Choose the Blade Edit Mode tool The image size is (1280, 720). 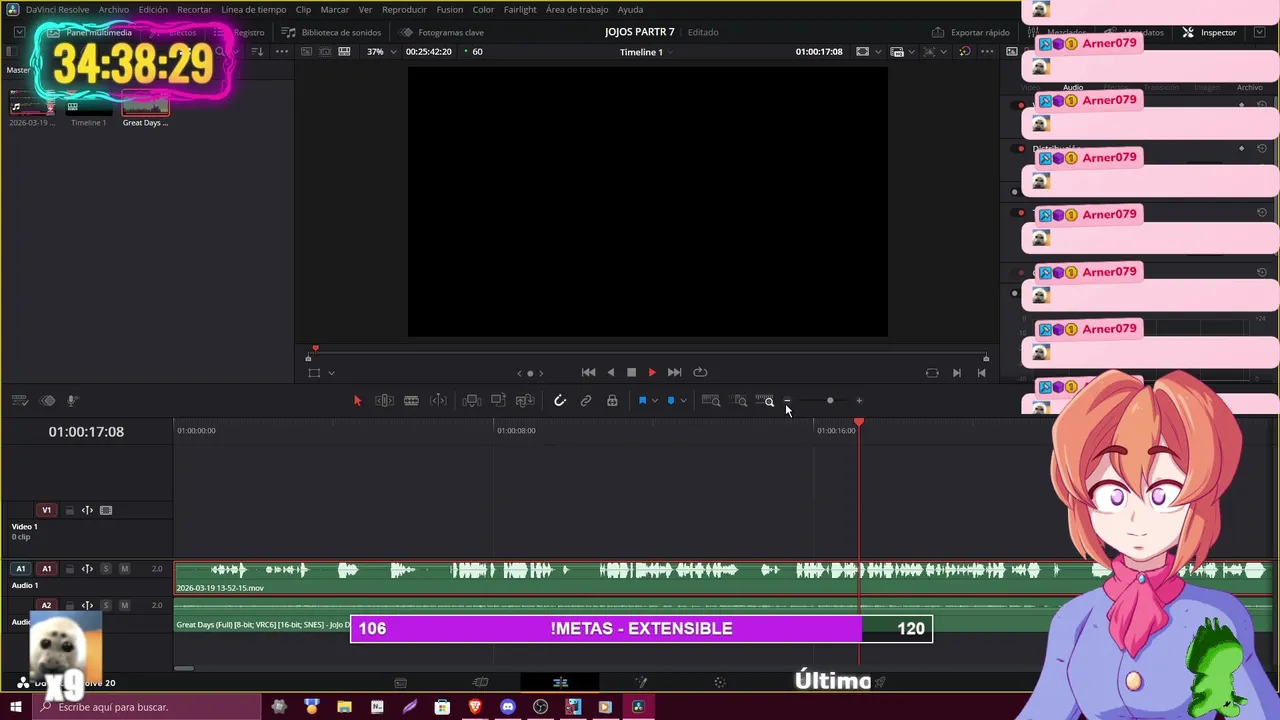411,401
